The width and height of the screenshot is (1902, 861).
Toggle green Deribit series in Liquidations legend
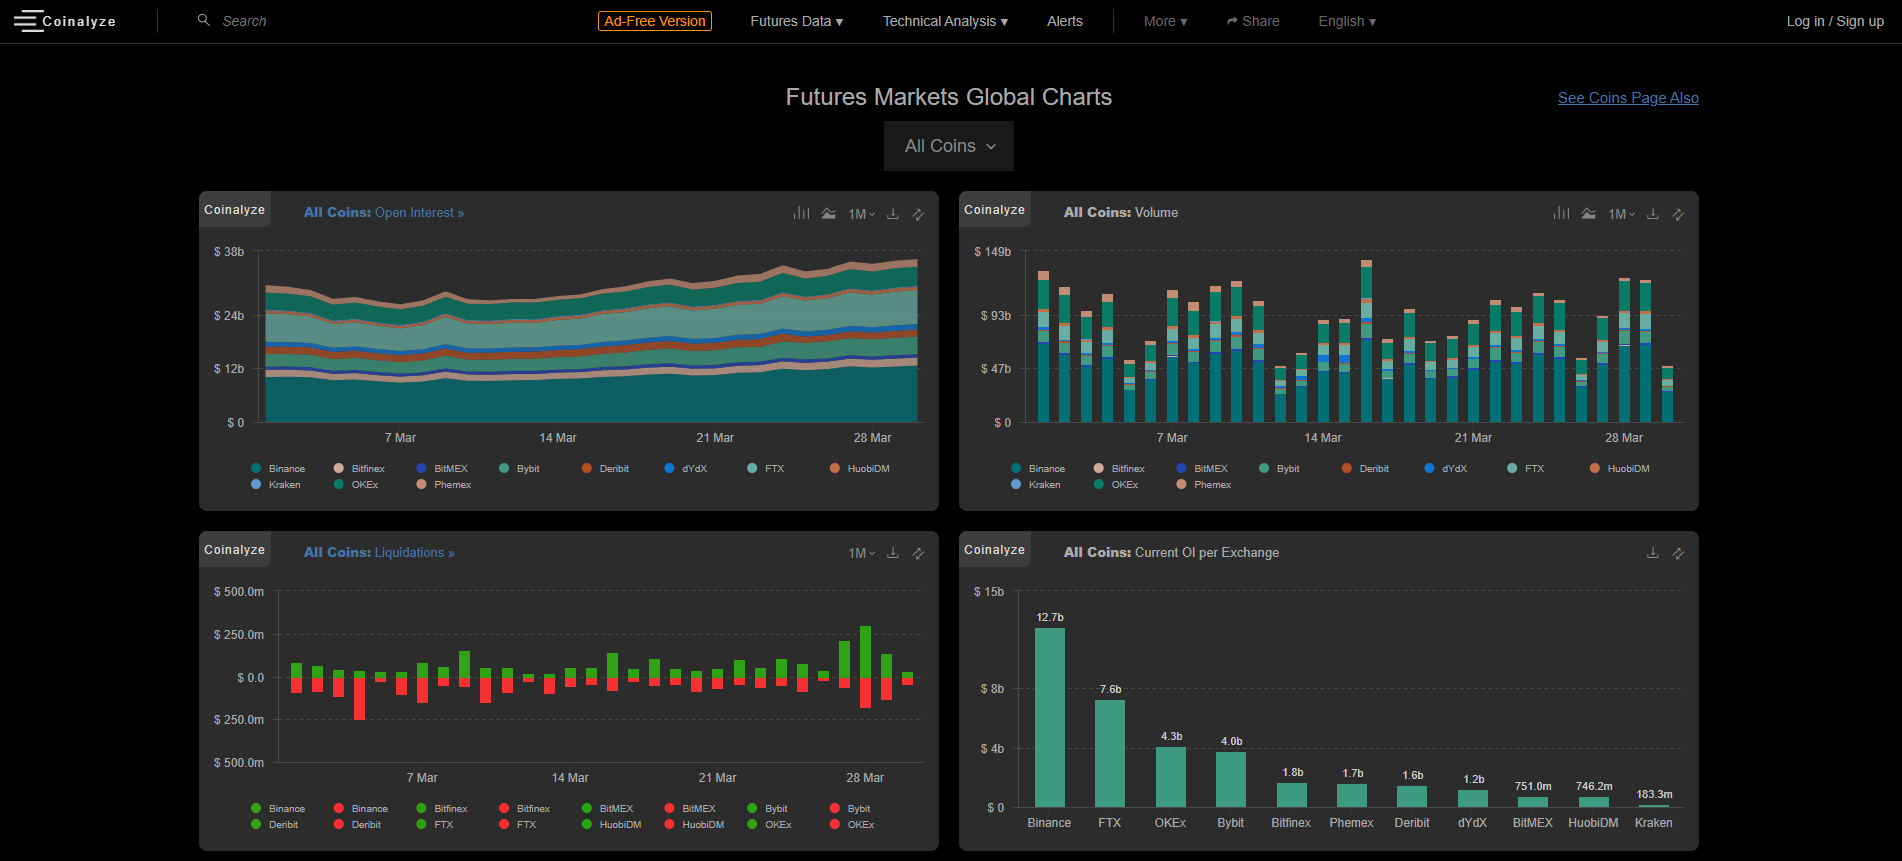(x=275, y=824)
